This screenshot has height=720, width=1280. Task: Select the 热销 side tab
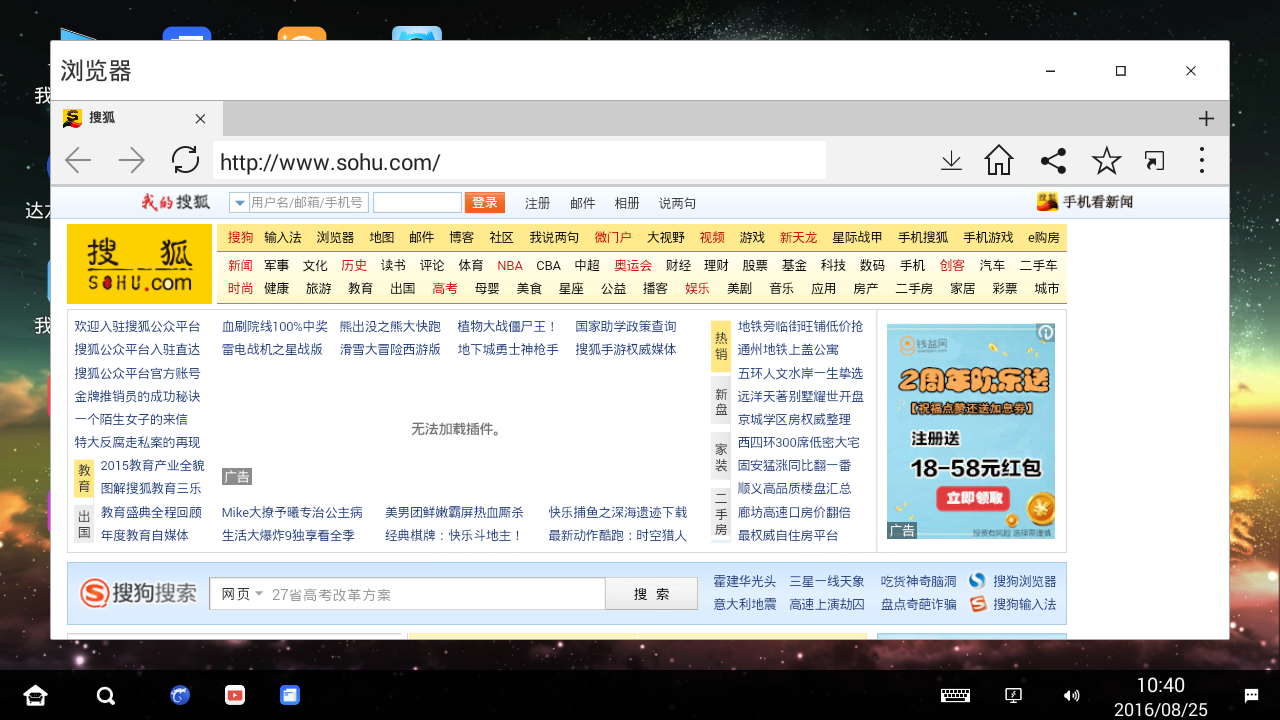(x=721, y=346)
